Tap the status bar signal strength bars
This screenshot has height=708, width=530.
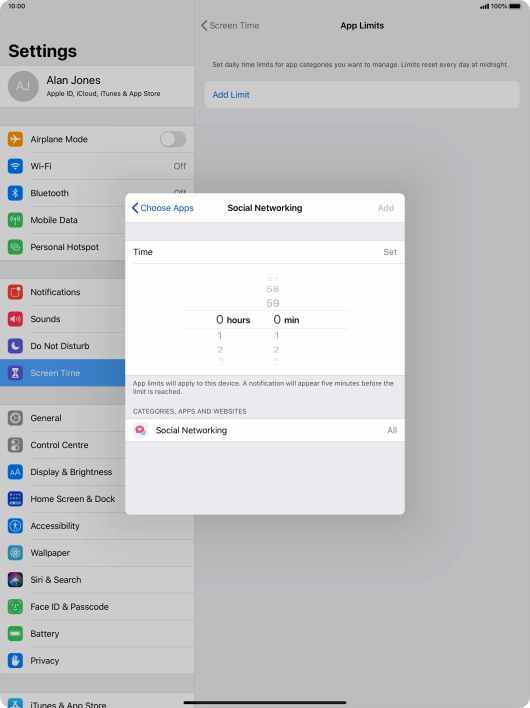point(484,6)
